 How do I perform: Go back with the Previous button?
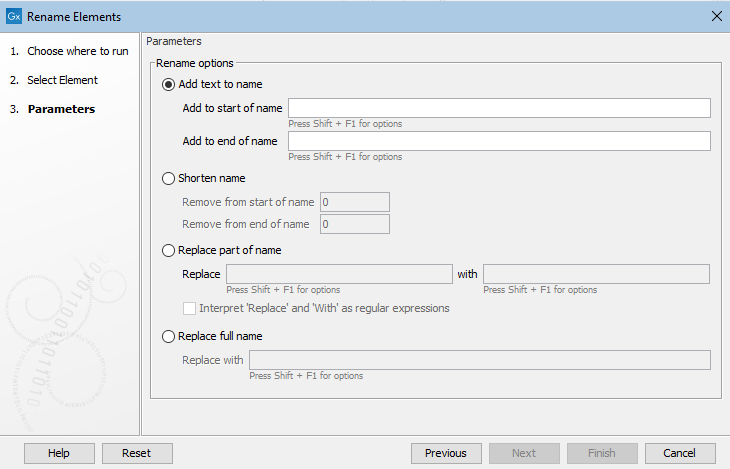coord(445,453)
